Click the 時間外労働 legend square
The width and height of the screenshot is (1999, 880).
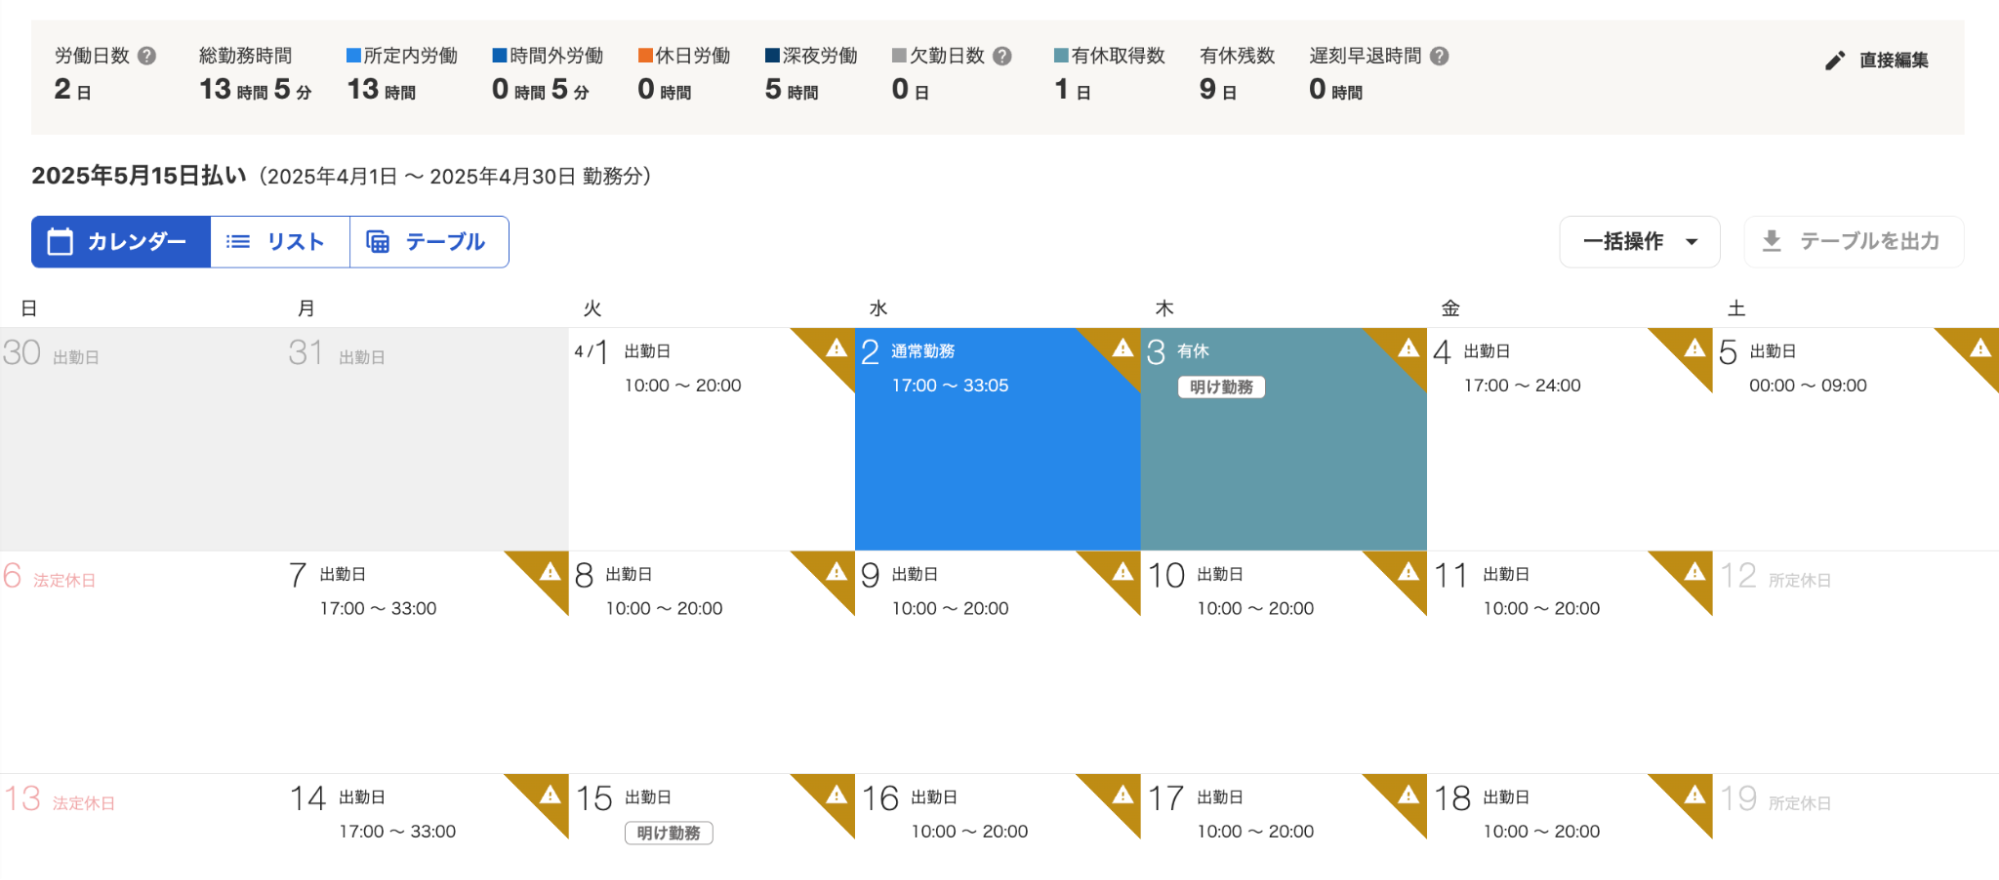[499, 56]
